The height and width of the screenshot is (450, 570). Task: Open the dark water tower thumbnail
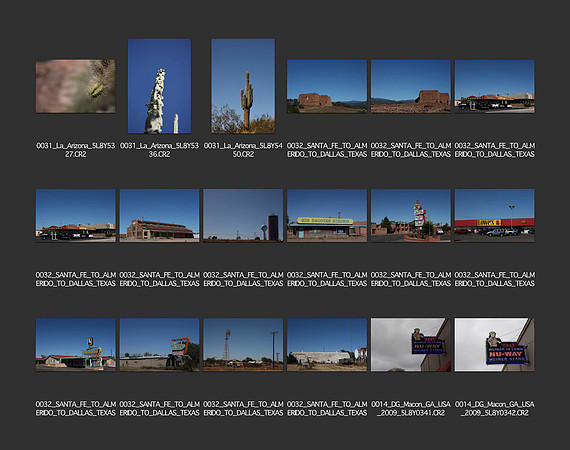pos(243,215)
